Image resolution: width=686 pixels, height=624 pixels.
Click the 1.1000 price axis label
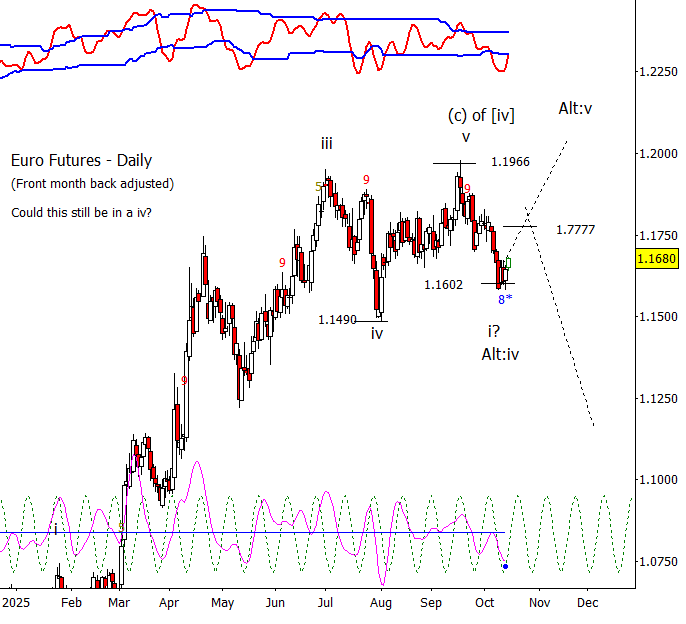coord(658,480)
